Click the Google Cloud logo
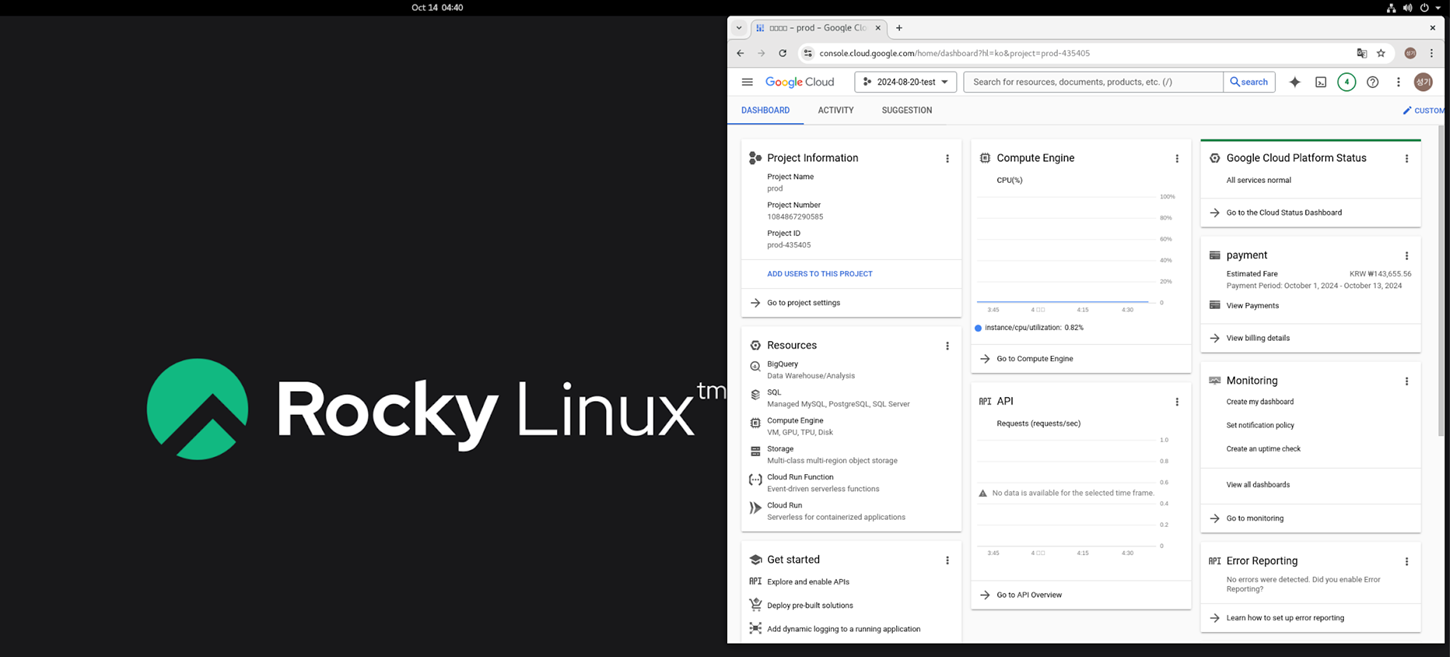The height and width of the screenshot is (657, 1450). 799,82
